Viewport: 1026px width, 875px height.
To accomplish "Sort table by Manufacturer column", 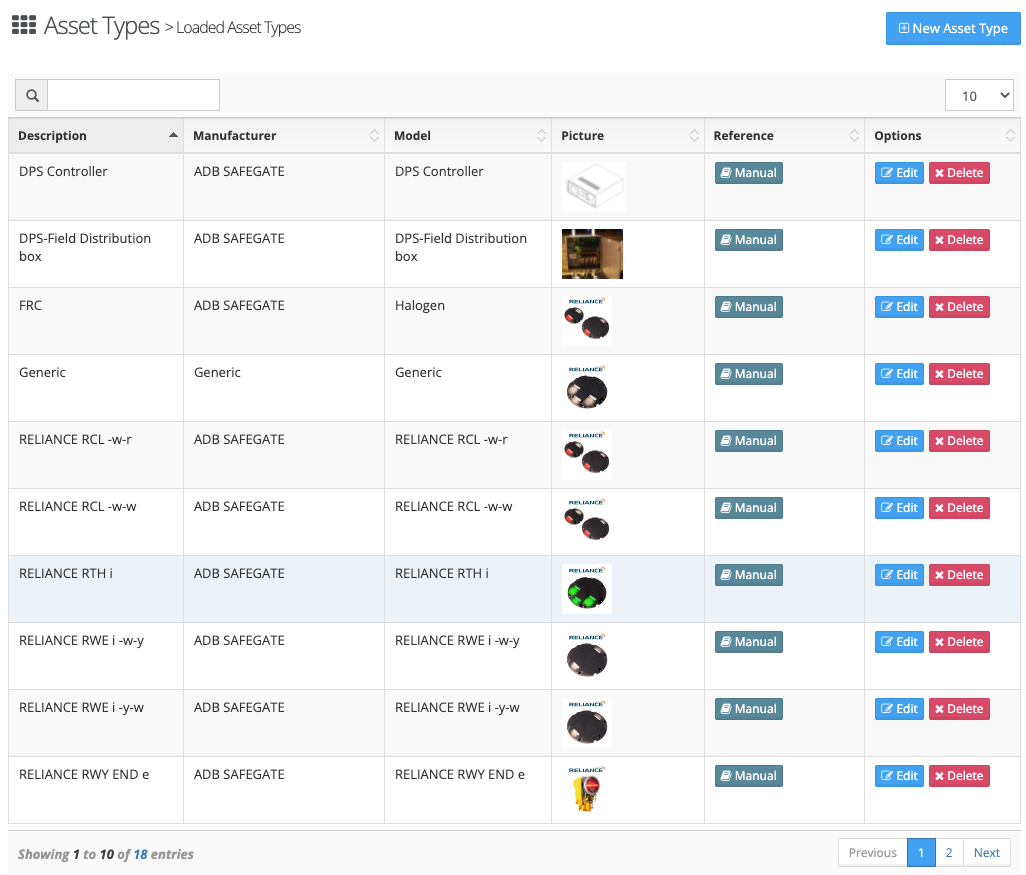I will point(284,135).
